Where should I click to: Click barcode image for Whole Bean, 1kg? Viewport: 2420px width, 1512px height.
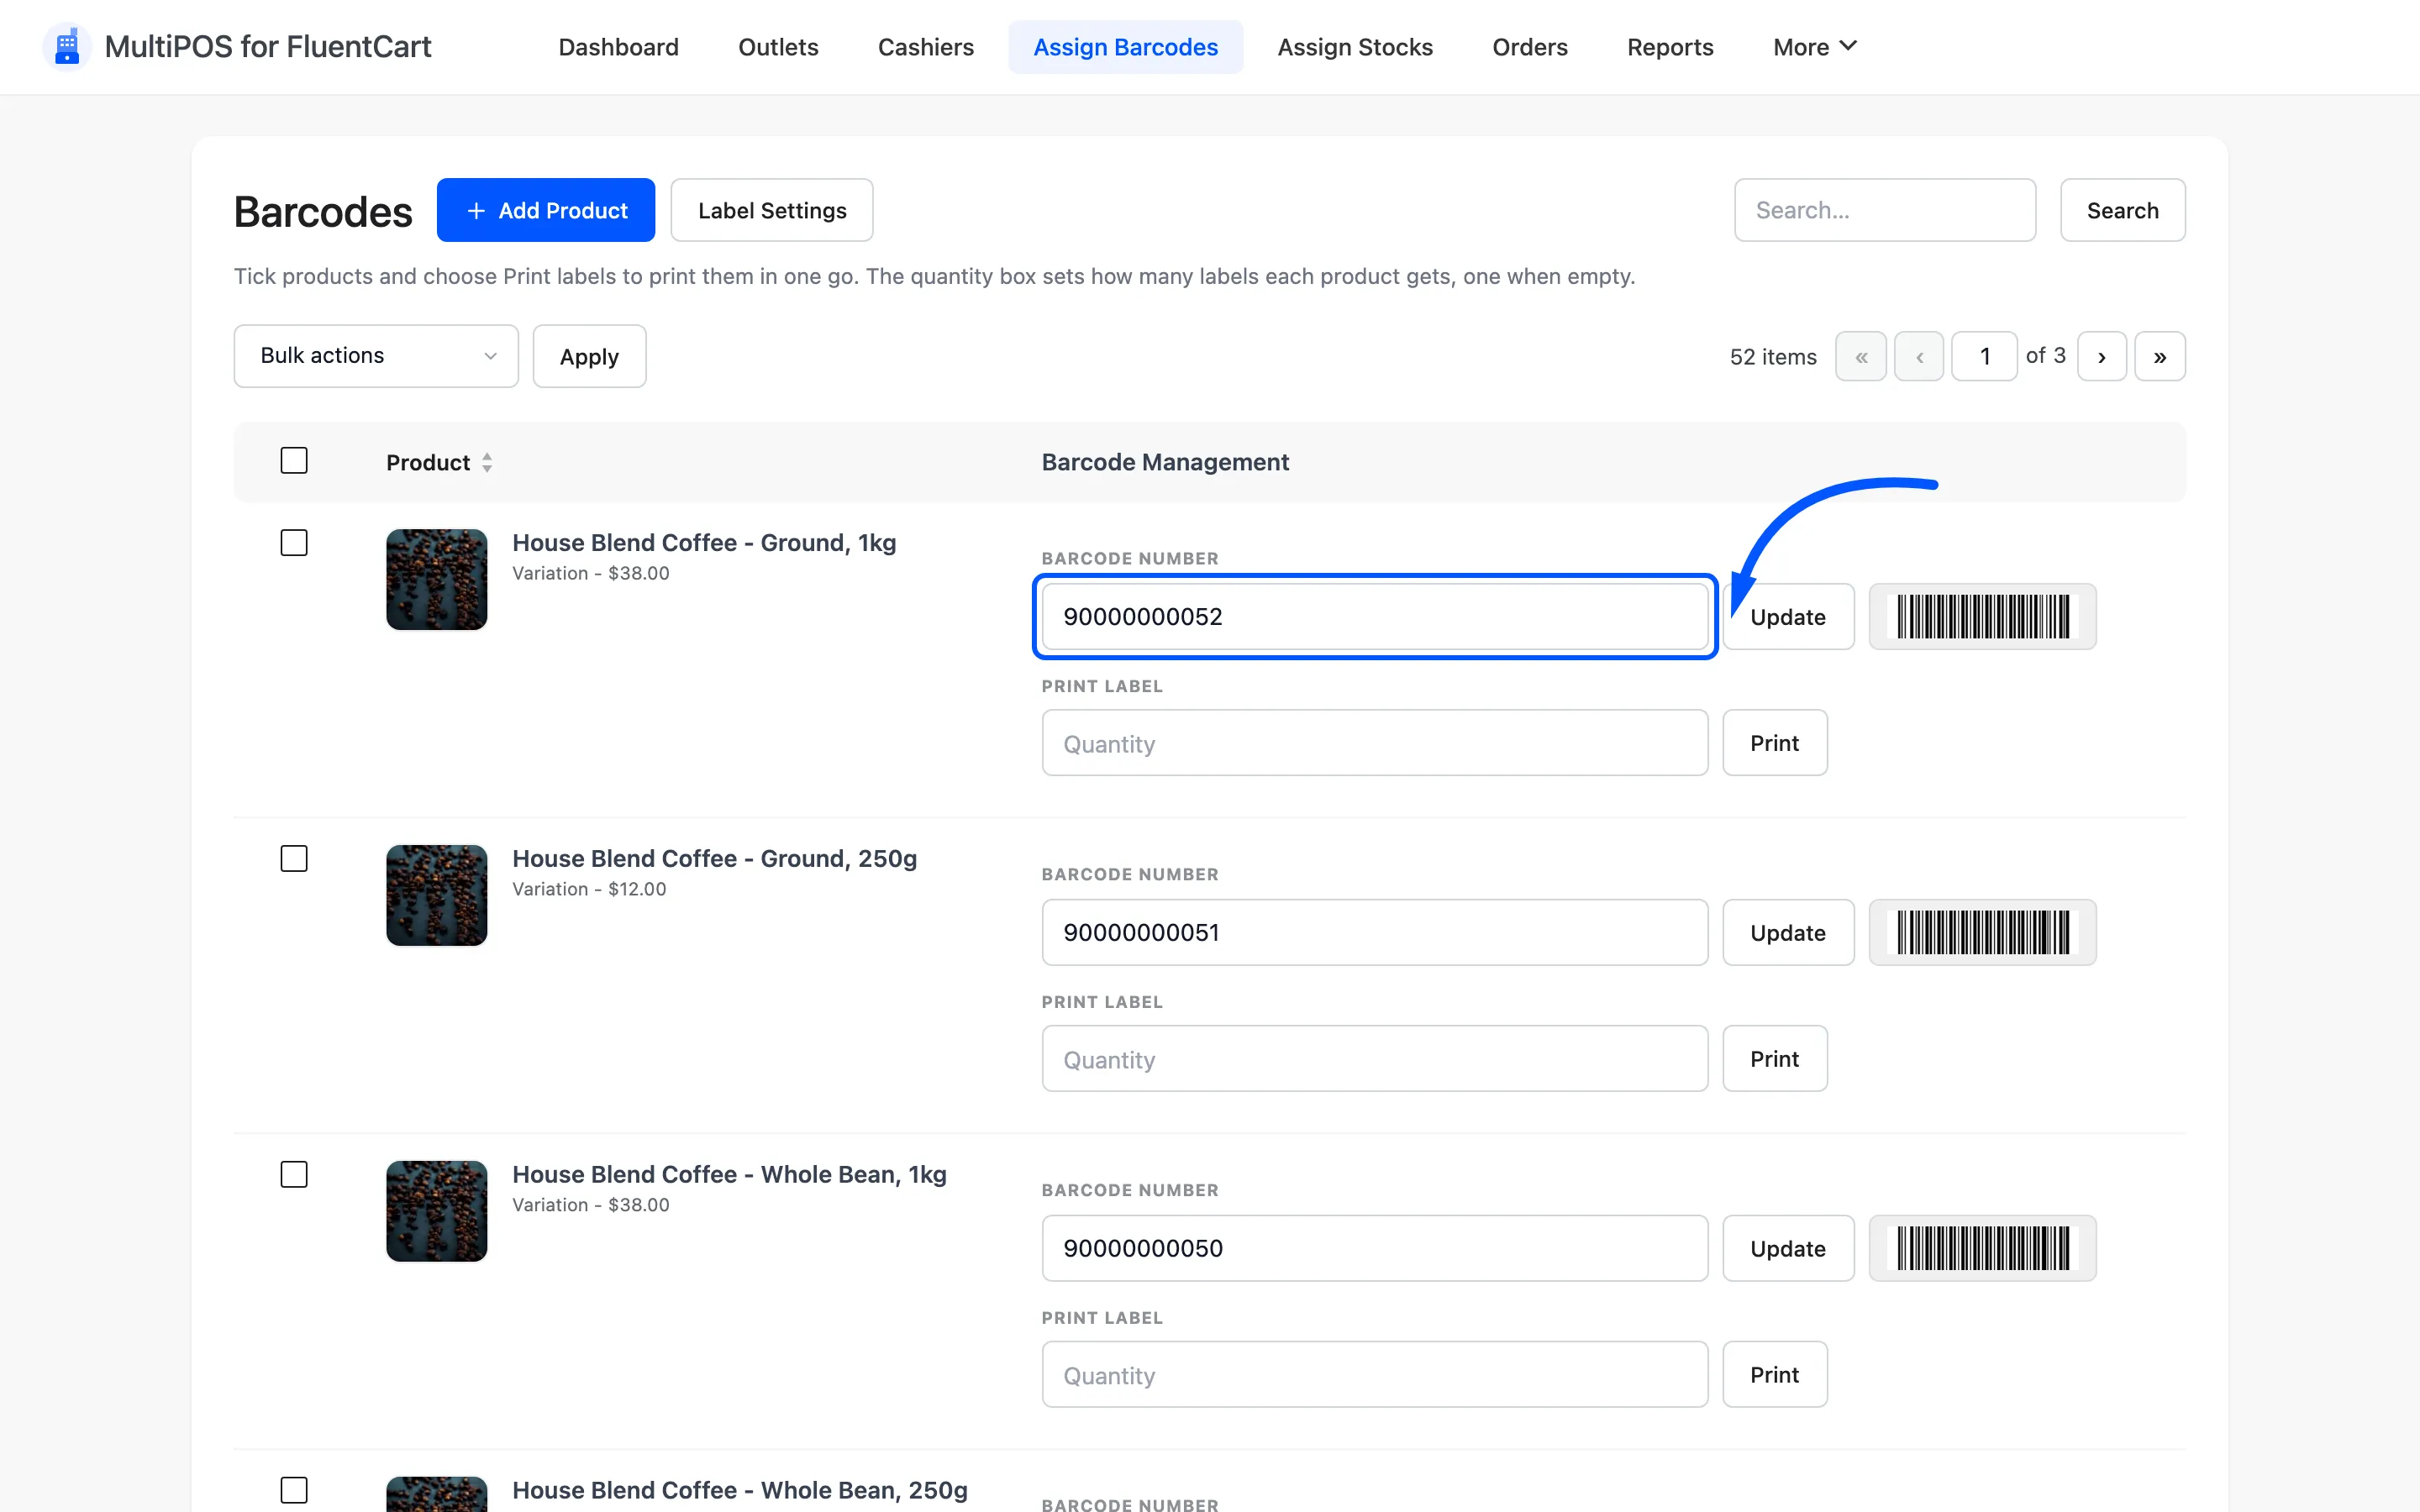(x=1982, y=1249)
